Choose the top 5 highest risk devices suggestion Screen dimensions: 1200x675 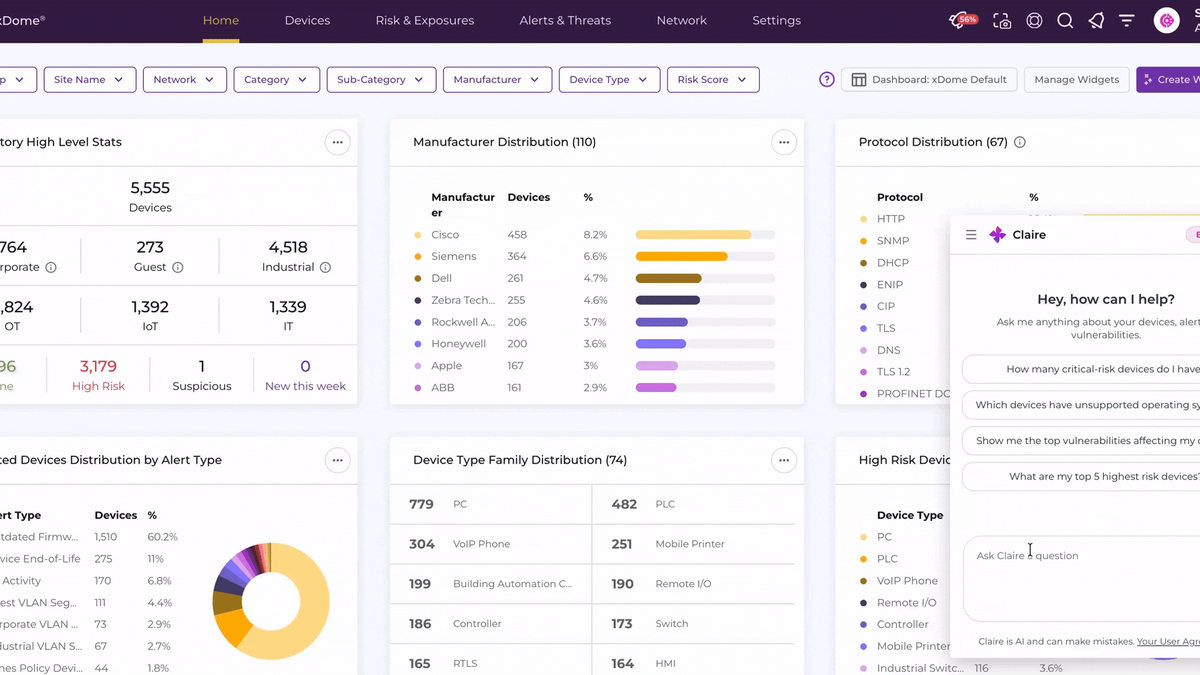(1081, 477)
